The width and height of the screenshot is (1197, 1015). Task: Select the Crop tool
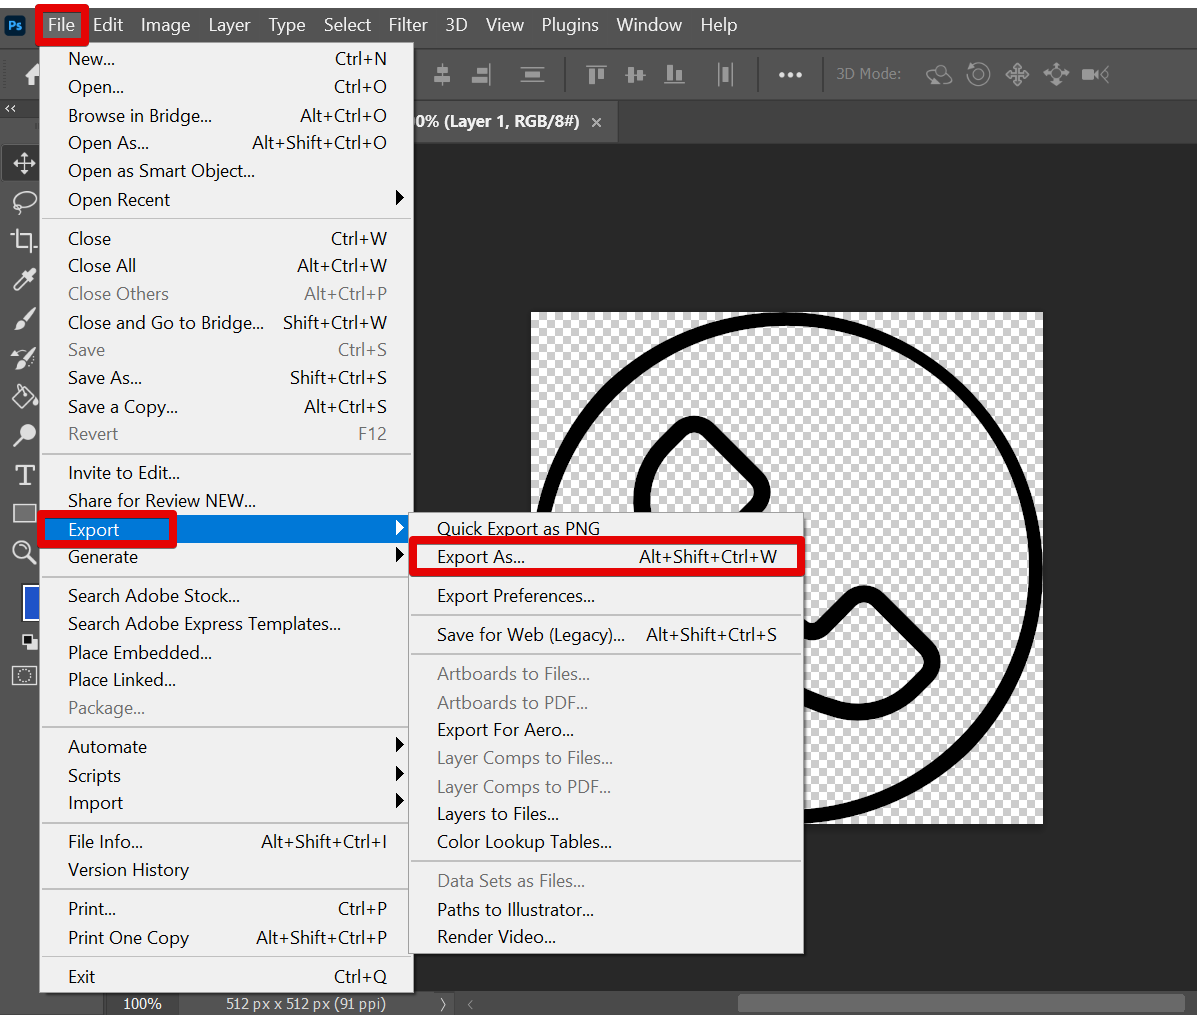(24, 240)
